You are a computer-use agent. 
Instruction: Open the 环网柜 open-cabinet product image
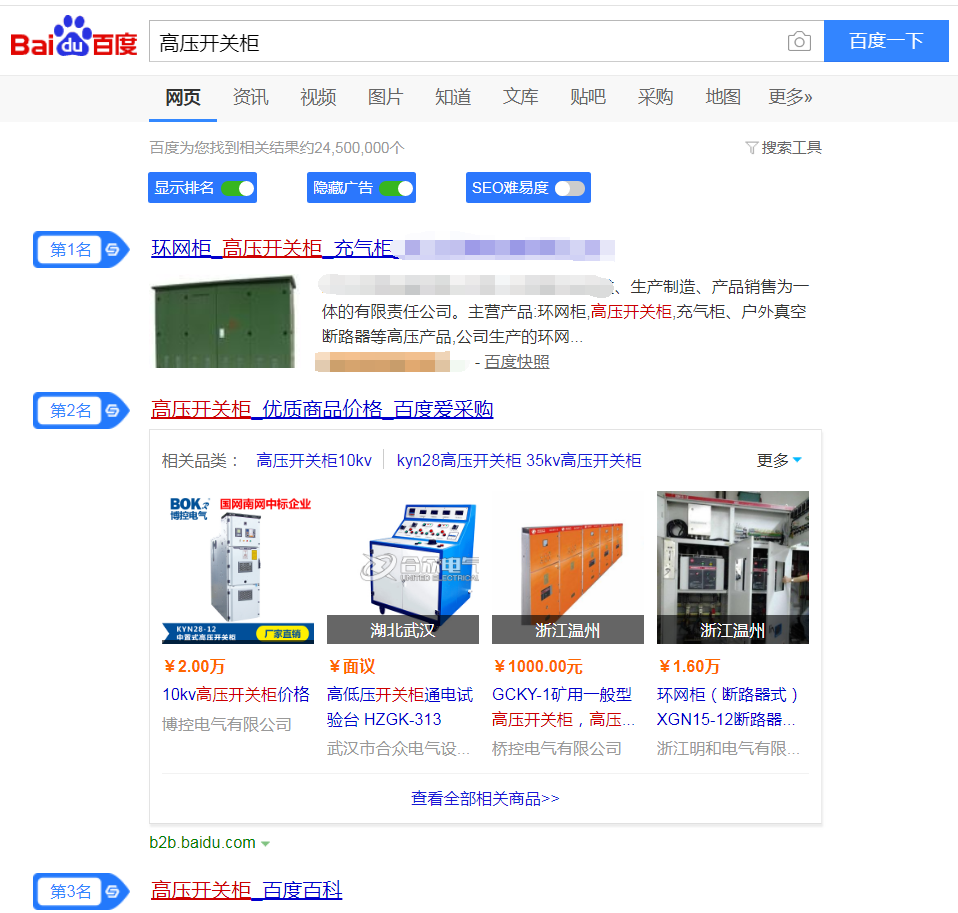click(733, 568)
